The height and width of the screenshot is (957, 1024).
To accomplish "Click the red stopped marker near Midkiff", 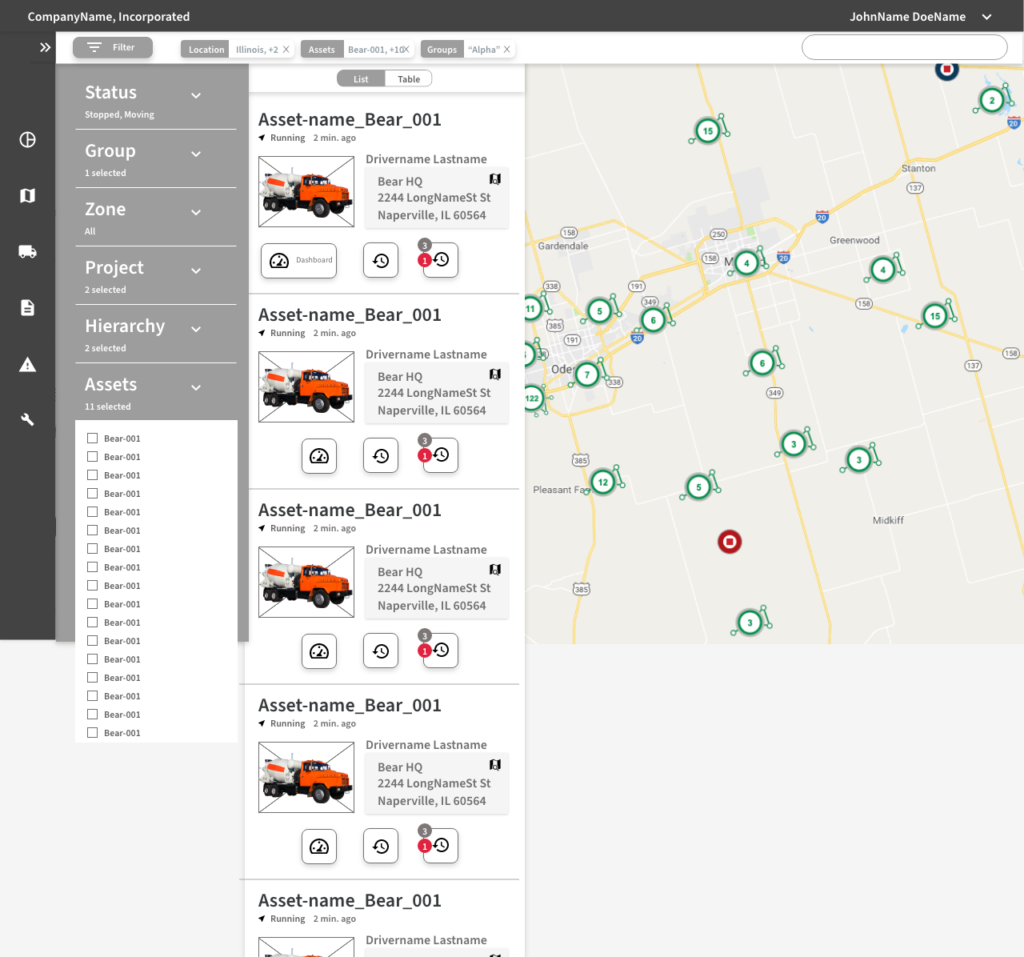I will [730, 542].
